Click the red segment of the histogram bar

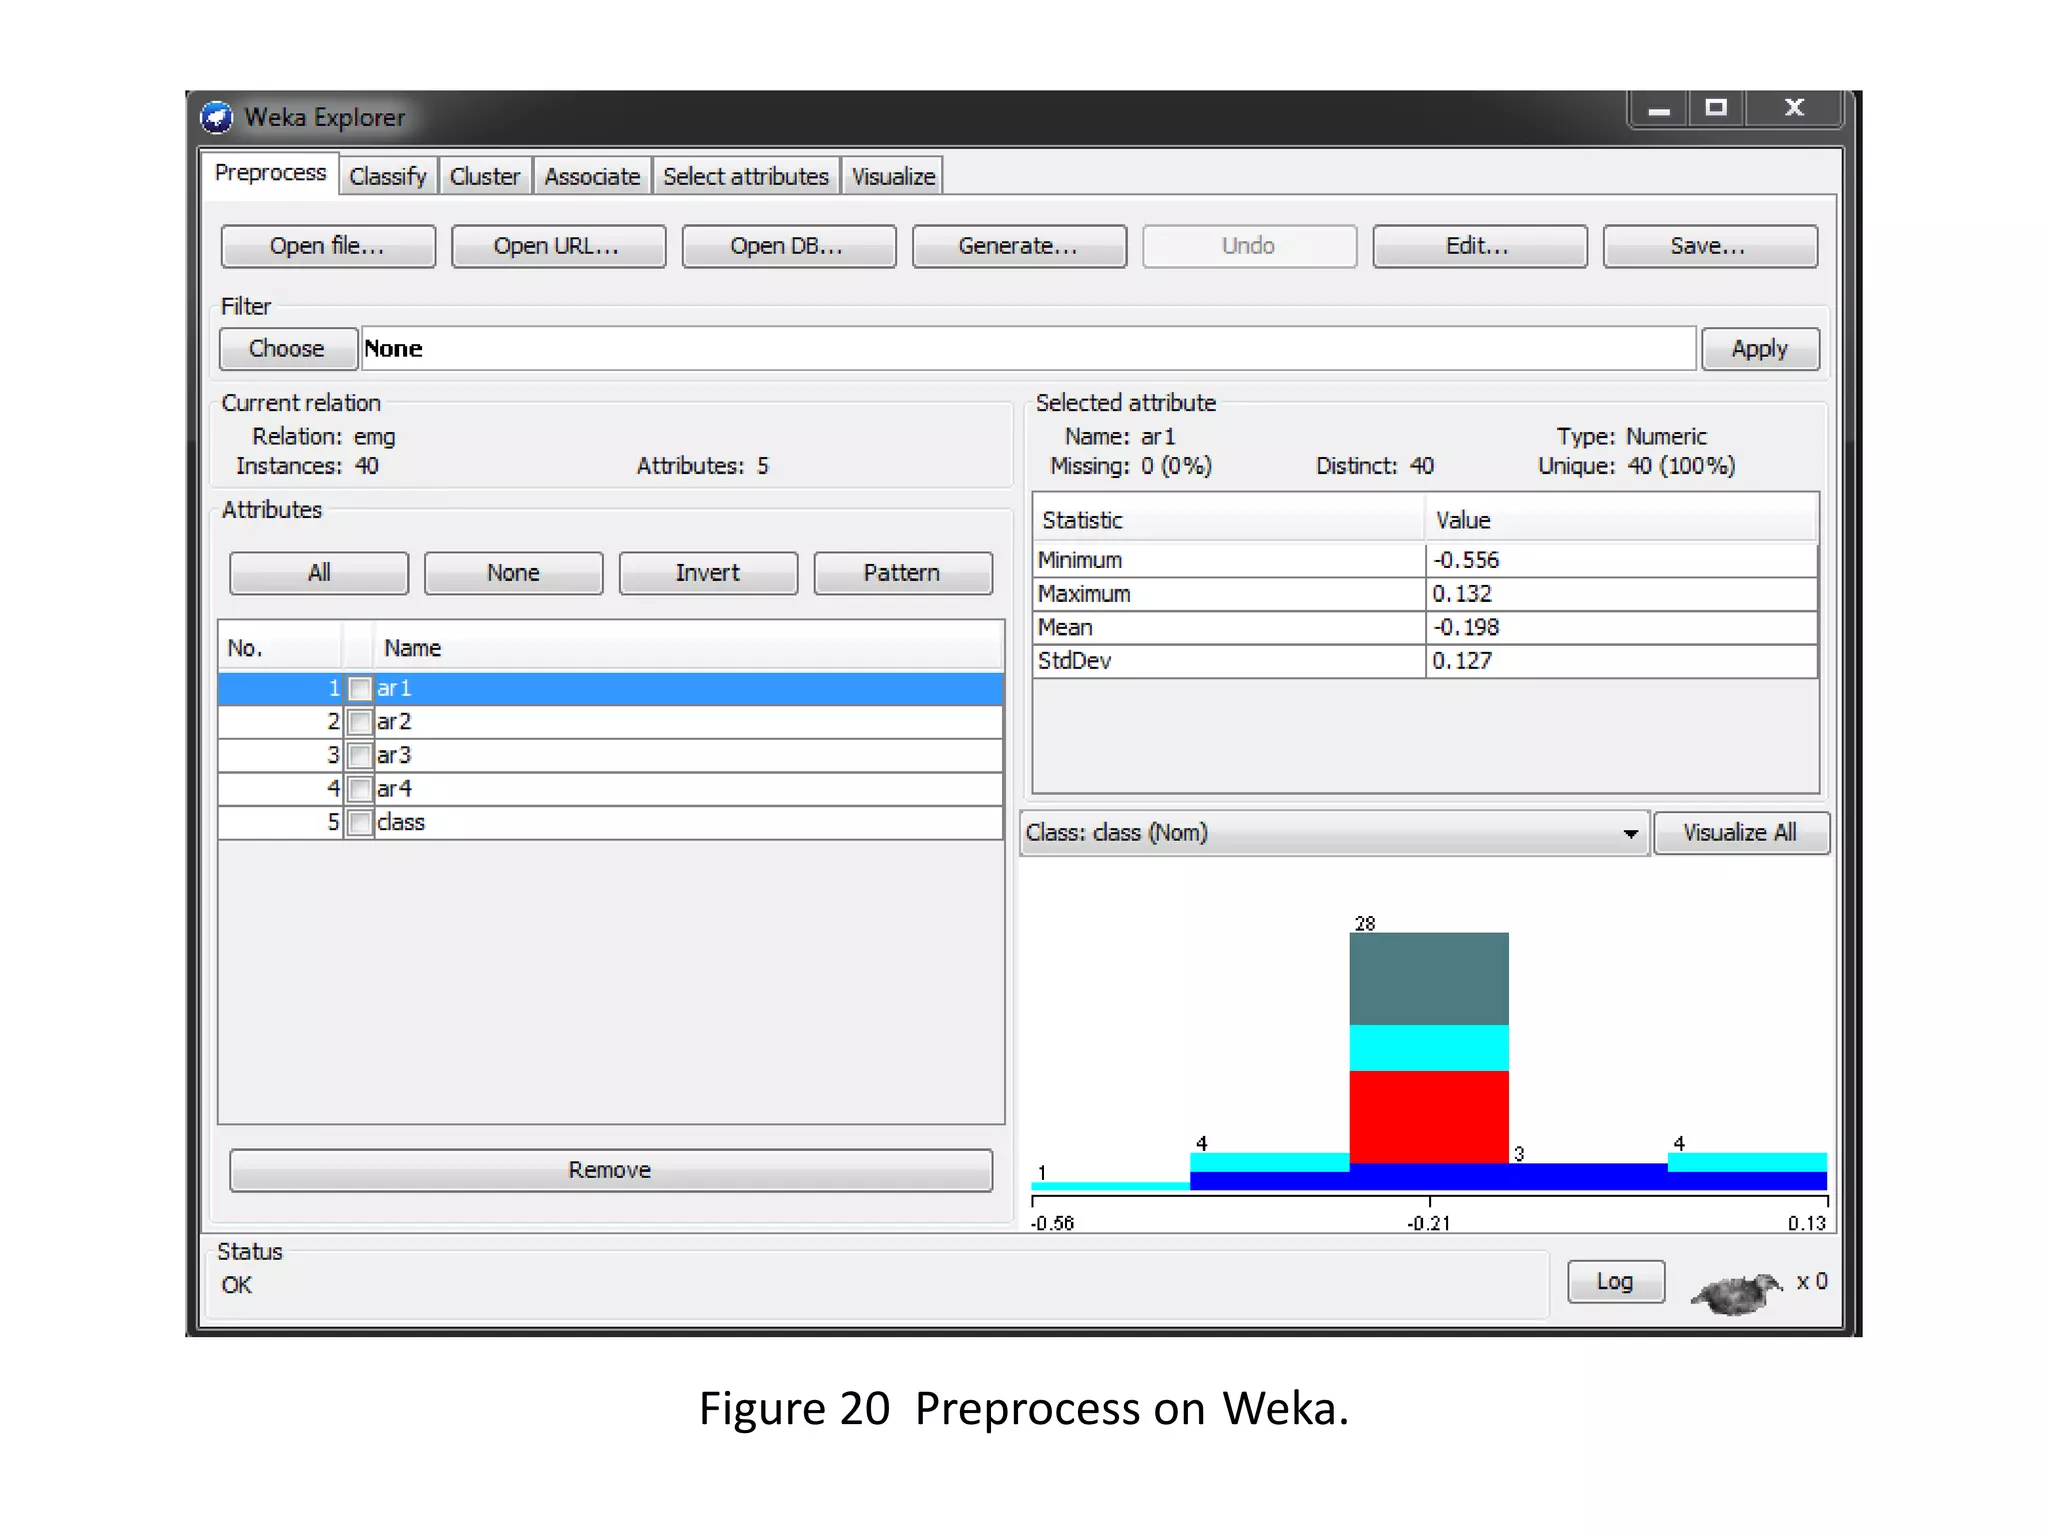pos(1429,1117)
